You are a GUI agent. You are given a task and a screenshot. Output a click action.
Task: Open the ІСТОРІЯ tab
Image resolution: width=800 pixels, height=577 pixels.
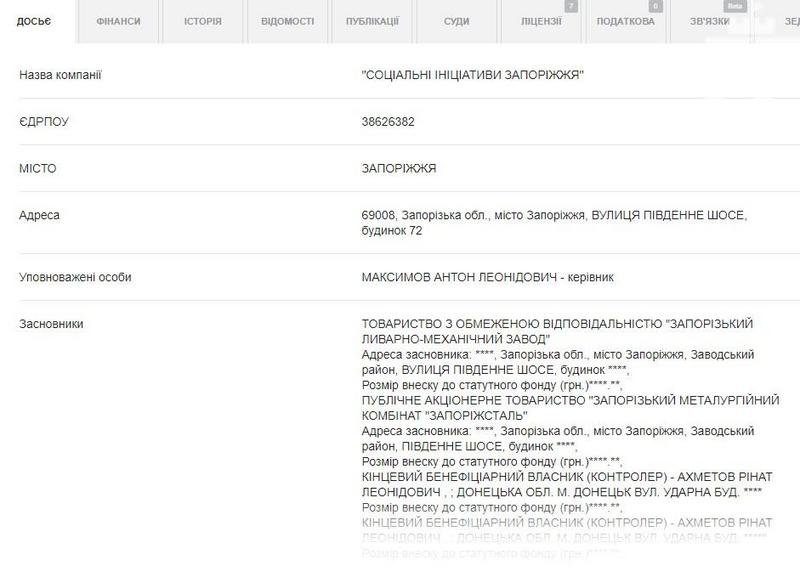pos(203,21)
